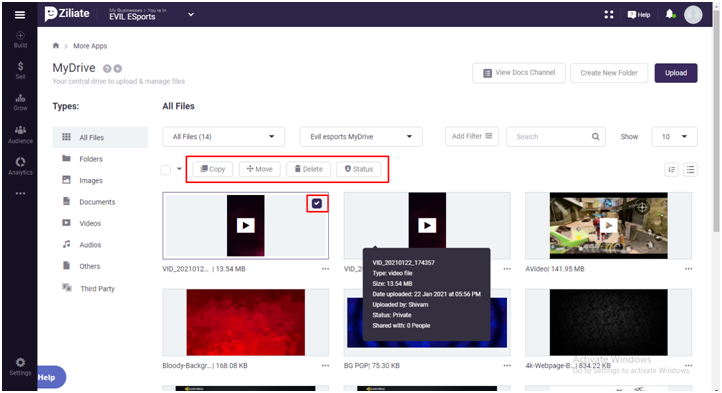This screenshot has height=393, width=722.
Task: Click the Status button
Action: (x=359, y=169)
